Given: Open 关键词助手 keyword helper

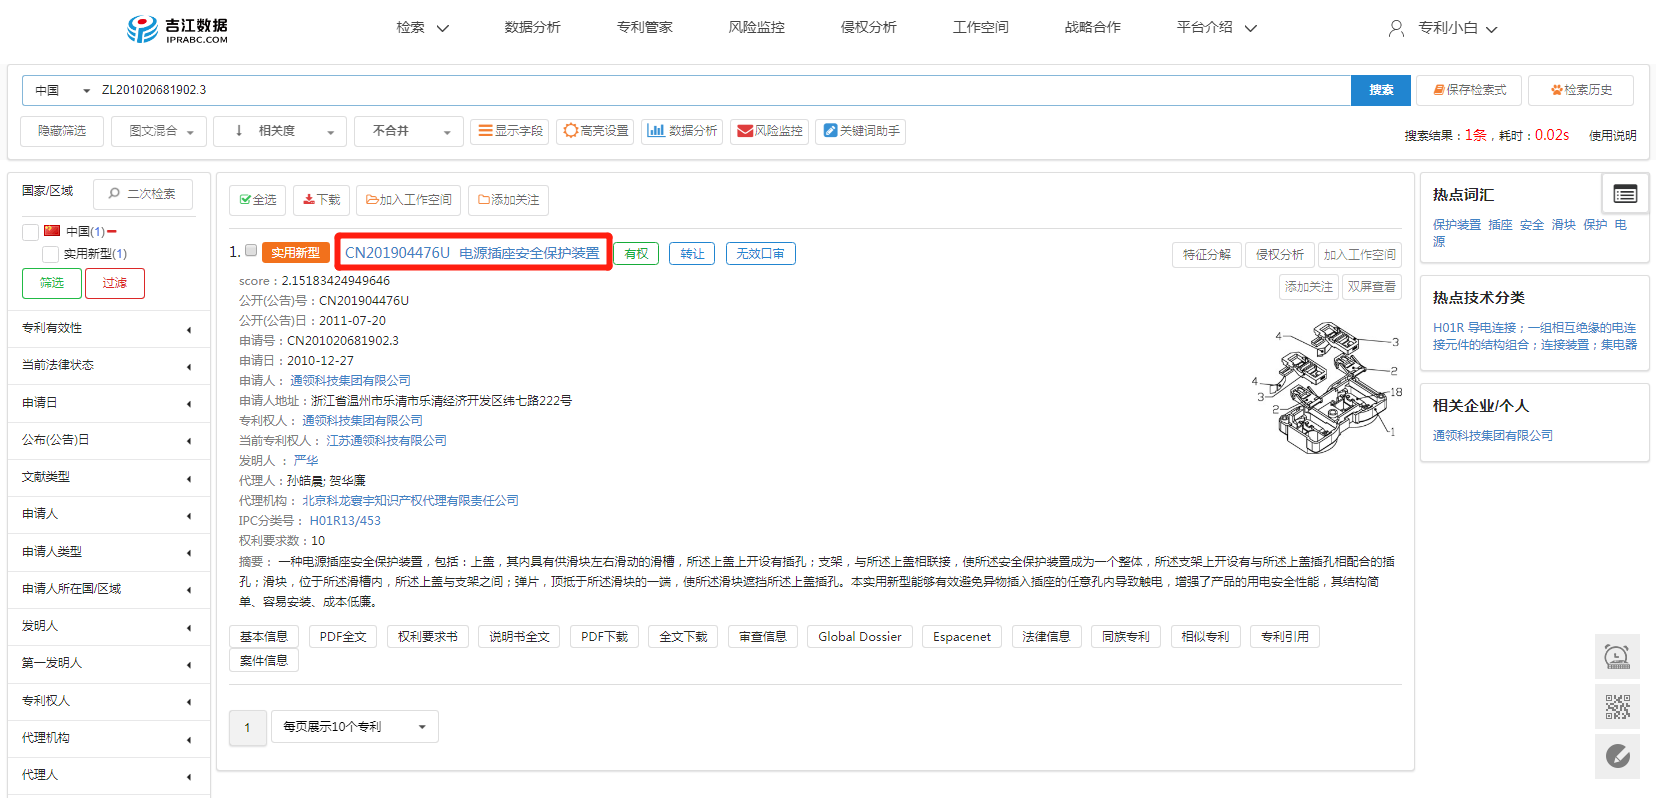Looking at the screenshot, I should [861, 131].
